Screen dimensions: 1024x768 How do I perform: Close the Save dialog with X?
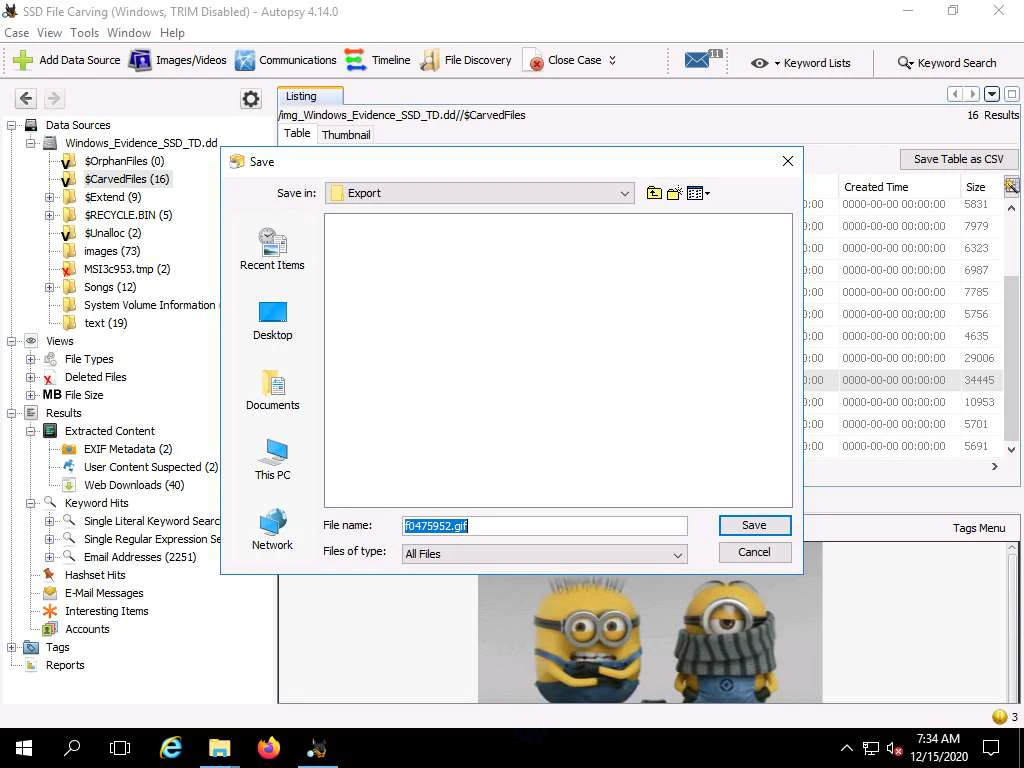click(x=788, y=161)
